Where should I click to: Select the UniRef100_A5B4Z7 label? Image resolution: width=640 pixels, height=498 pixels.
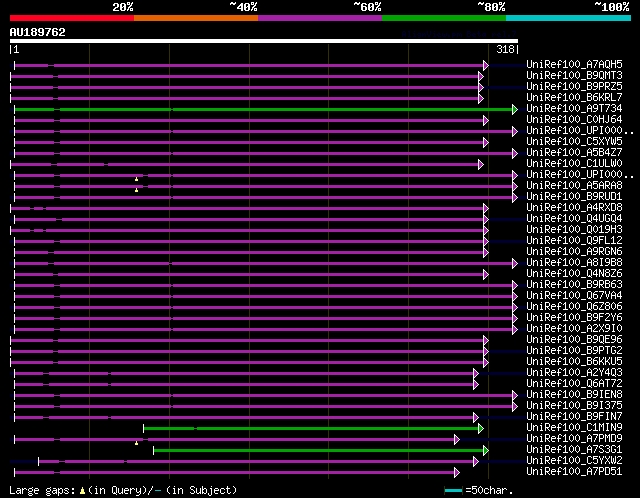pos(574,153)
